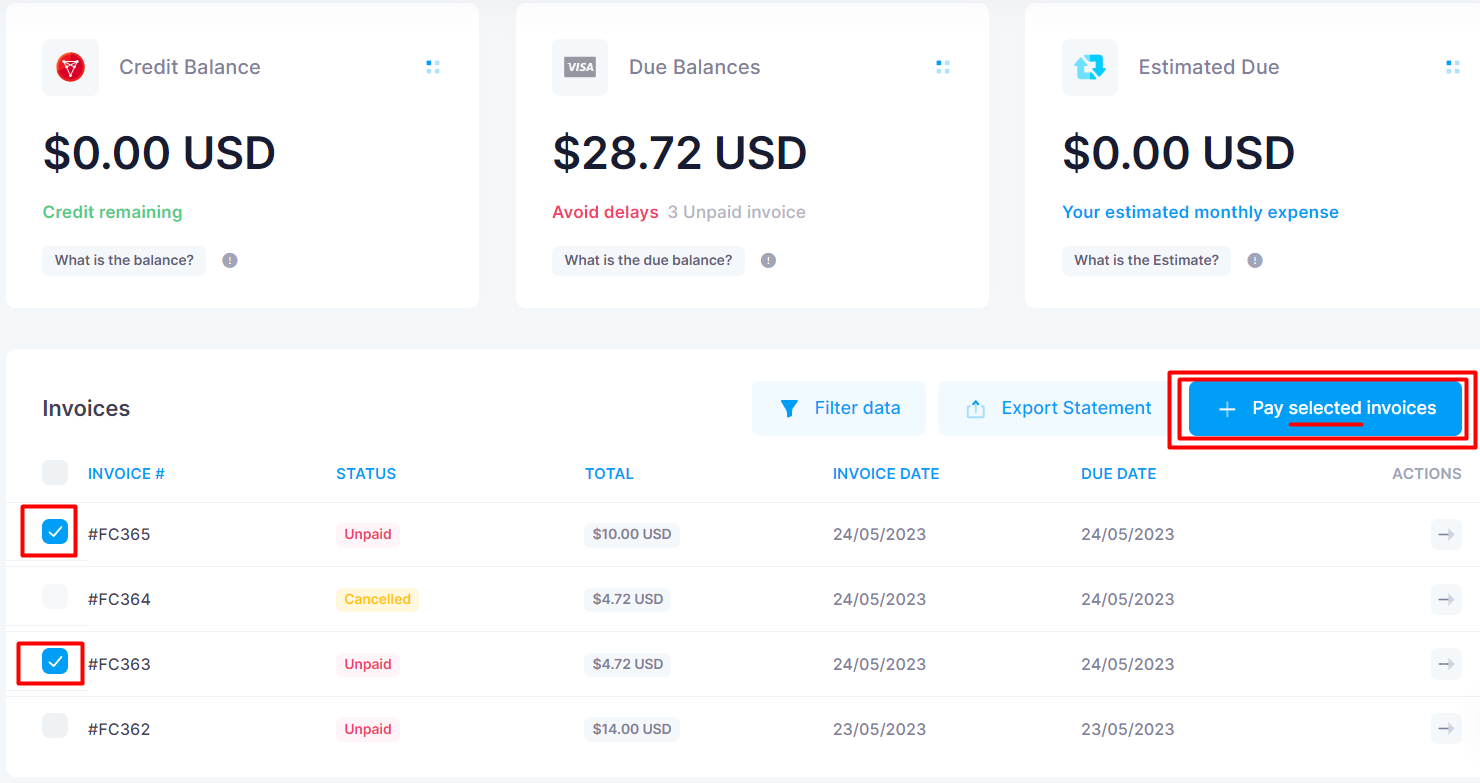Viewport: 1480px width, 783px height.
Task: Click Export Statement button
Action: coord(1057,408)
